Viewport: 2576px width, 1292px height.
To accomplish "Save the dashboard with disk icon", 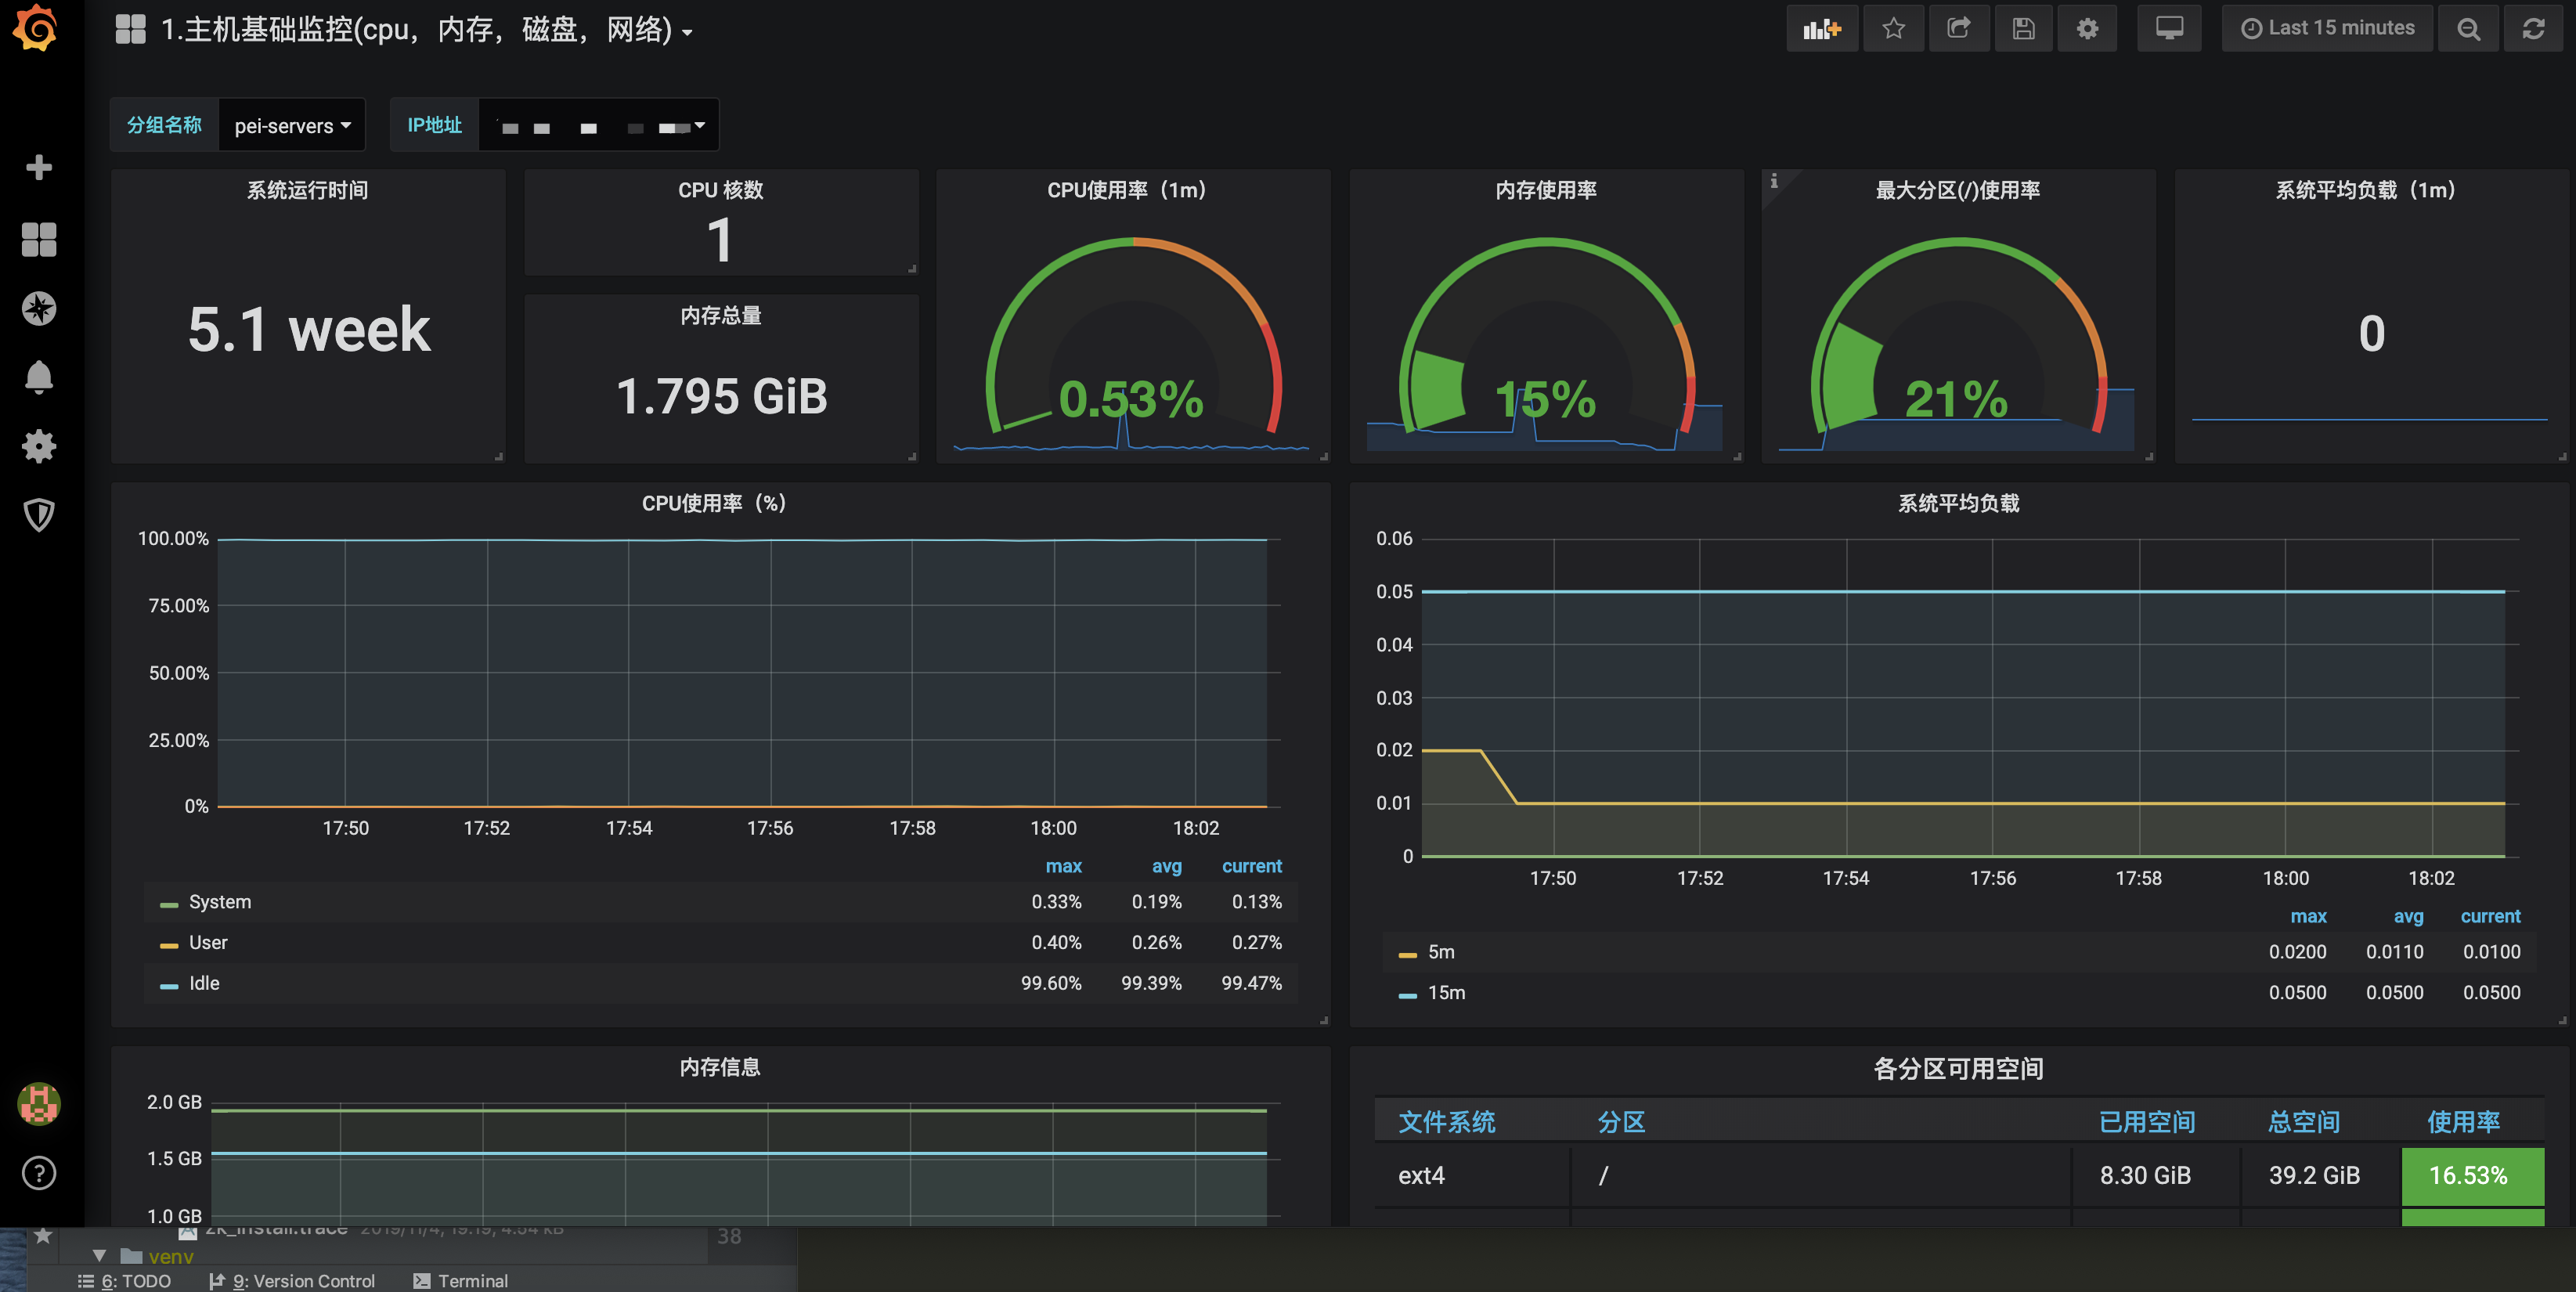I will (x=2023, y=29).
